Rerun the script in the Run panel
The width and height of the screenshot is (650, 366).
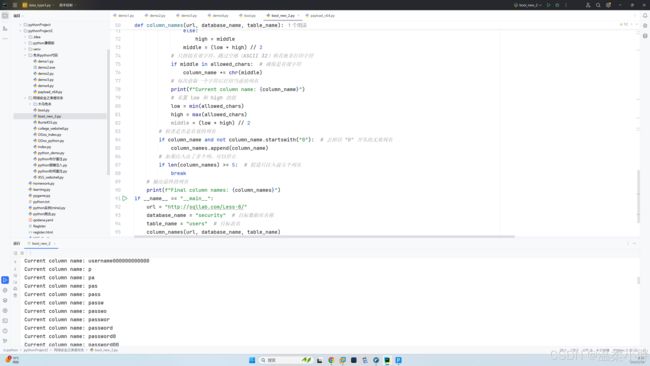[x=16, y=253]
